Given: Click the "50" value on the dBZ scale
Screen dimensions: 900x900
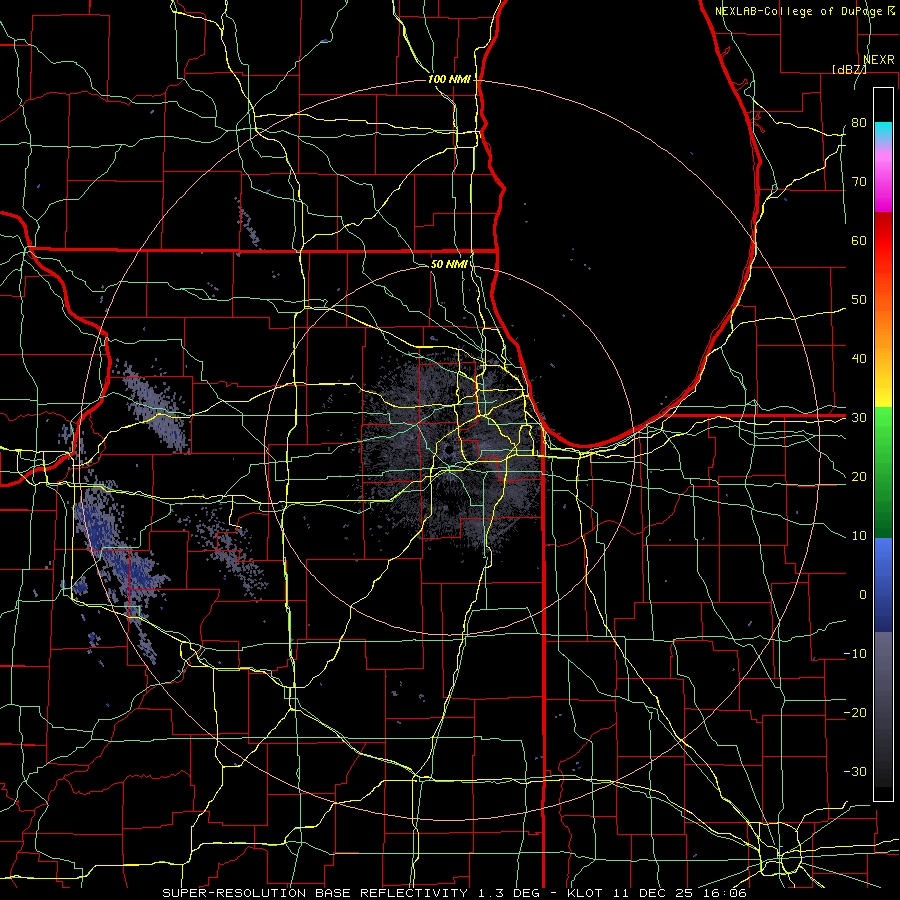Looking at the screenshot, I should 859,300.
